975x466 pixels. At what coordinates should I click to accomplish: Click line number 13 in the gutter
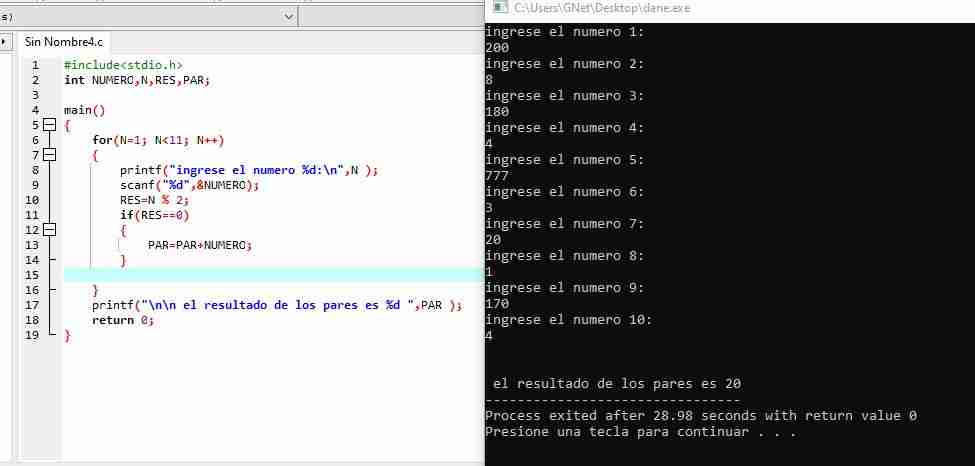click(x=32, y=245)
